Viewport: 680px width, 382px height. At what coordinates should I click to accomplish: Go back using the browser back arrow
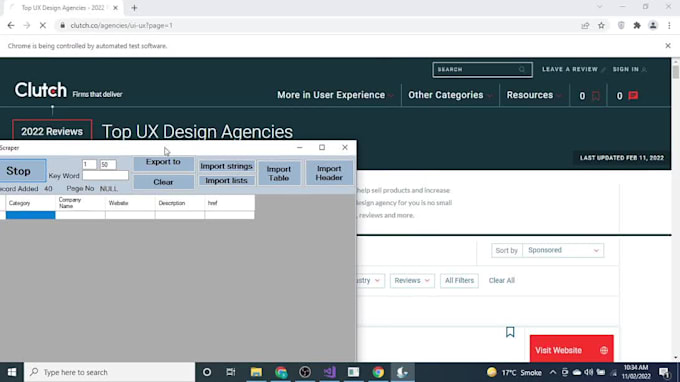tap(11, 26)
